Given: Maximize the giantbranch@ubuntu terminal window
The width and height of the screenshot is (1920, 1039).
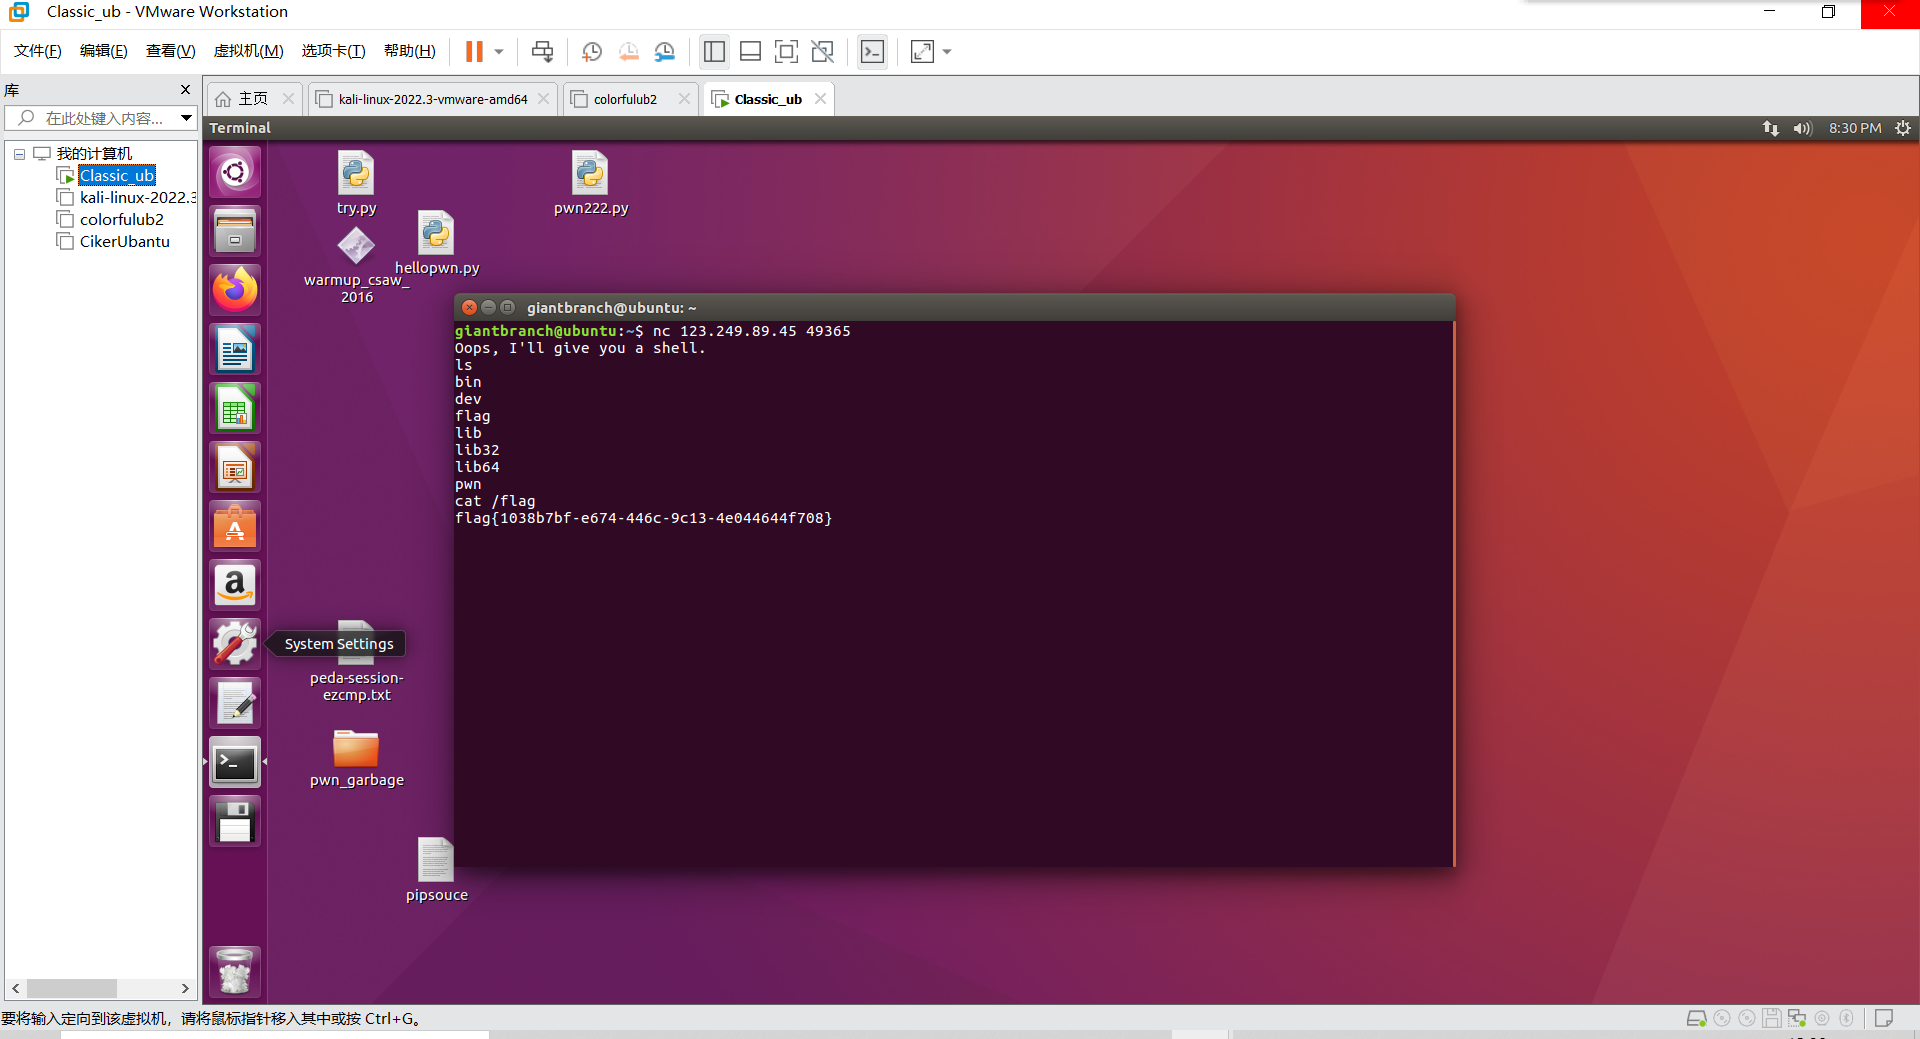Looking at the screenshot, I should tap(507, 308).
